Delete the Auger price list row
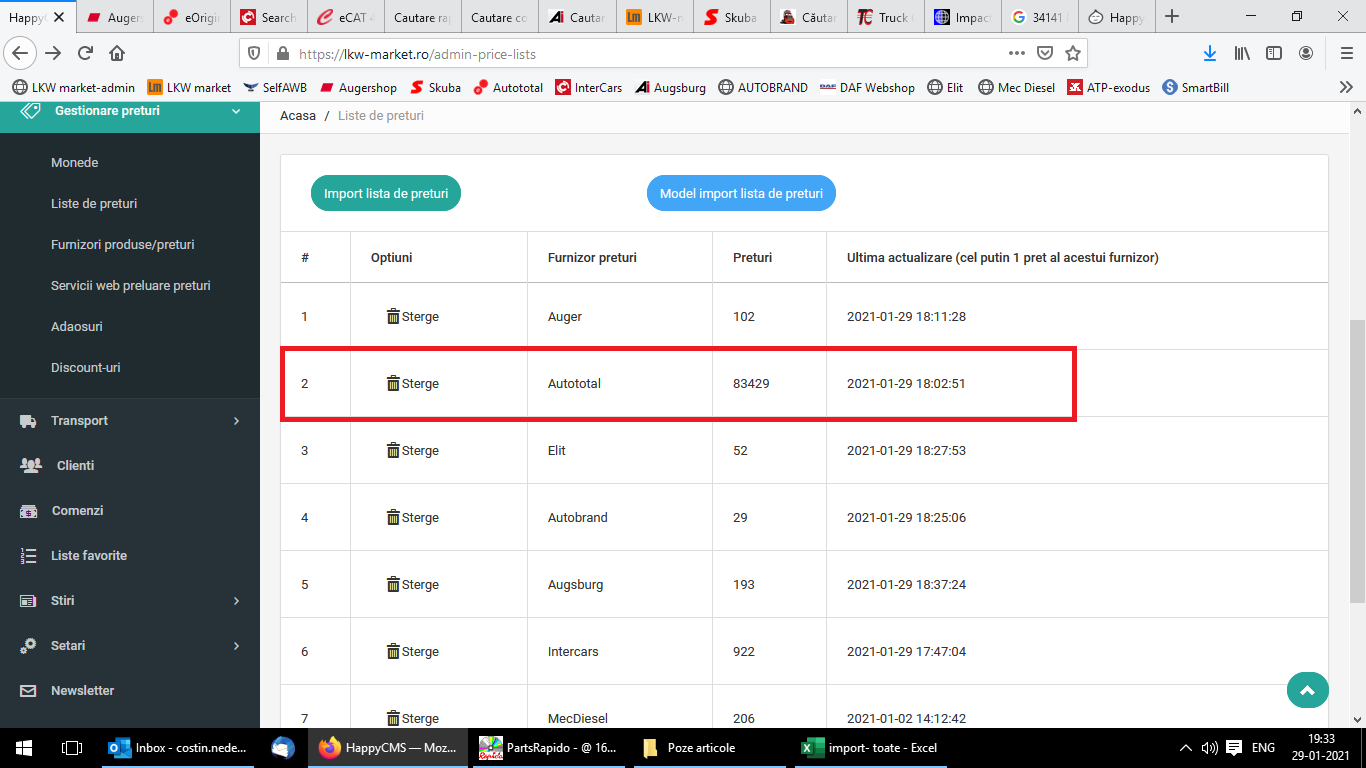The width and height of the screenshot is (1366, 768). [412, 316]
